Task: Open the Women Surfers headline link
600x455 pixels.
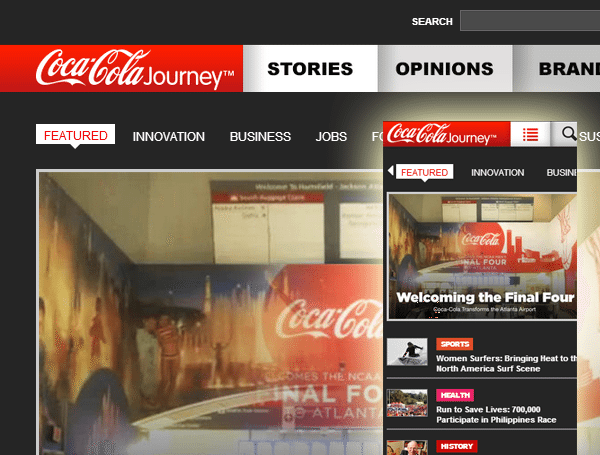Action: 507,364
